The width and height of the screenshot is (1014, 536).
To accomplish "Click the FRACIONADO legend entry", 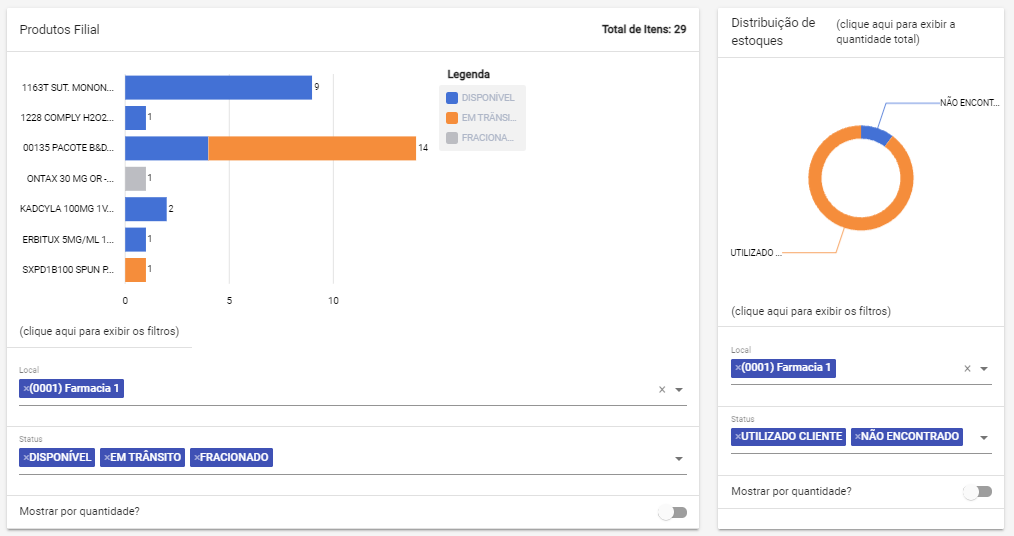I will [481, 138].
